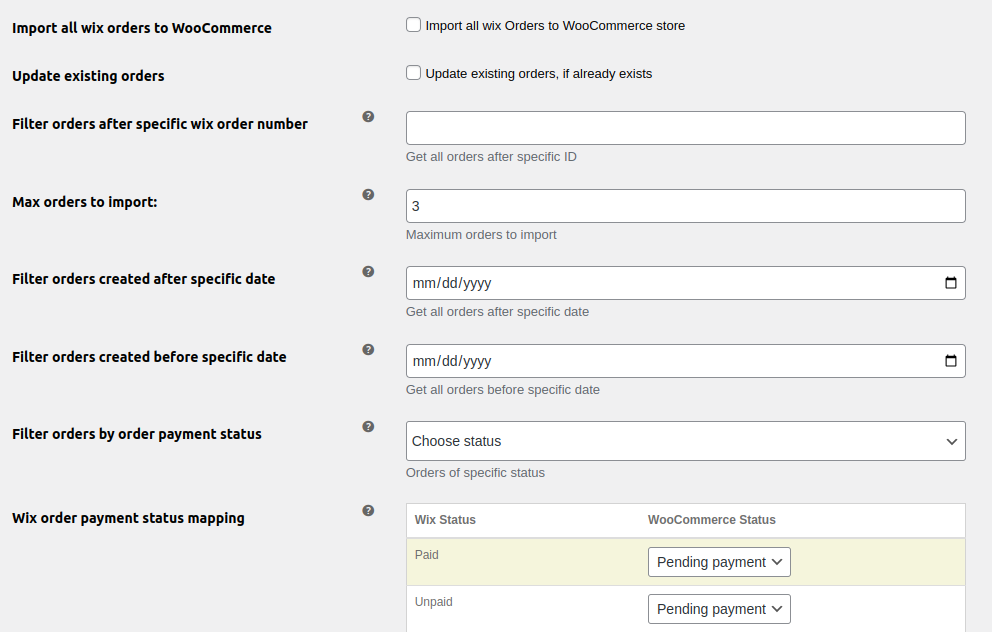992x632 pixels.
Task: Click the created-before date input field
Action: [x=600, y=361]
